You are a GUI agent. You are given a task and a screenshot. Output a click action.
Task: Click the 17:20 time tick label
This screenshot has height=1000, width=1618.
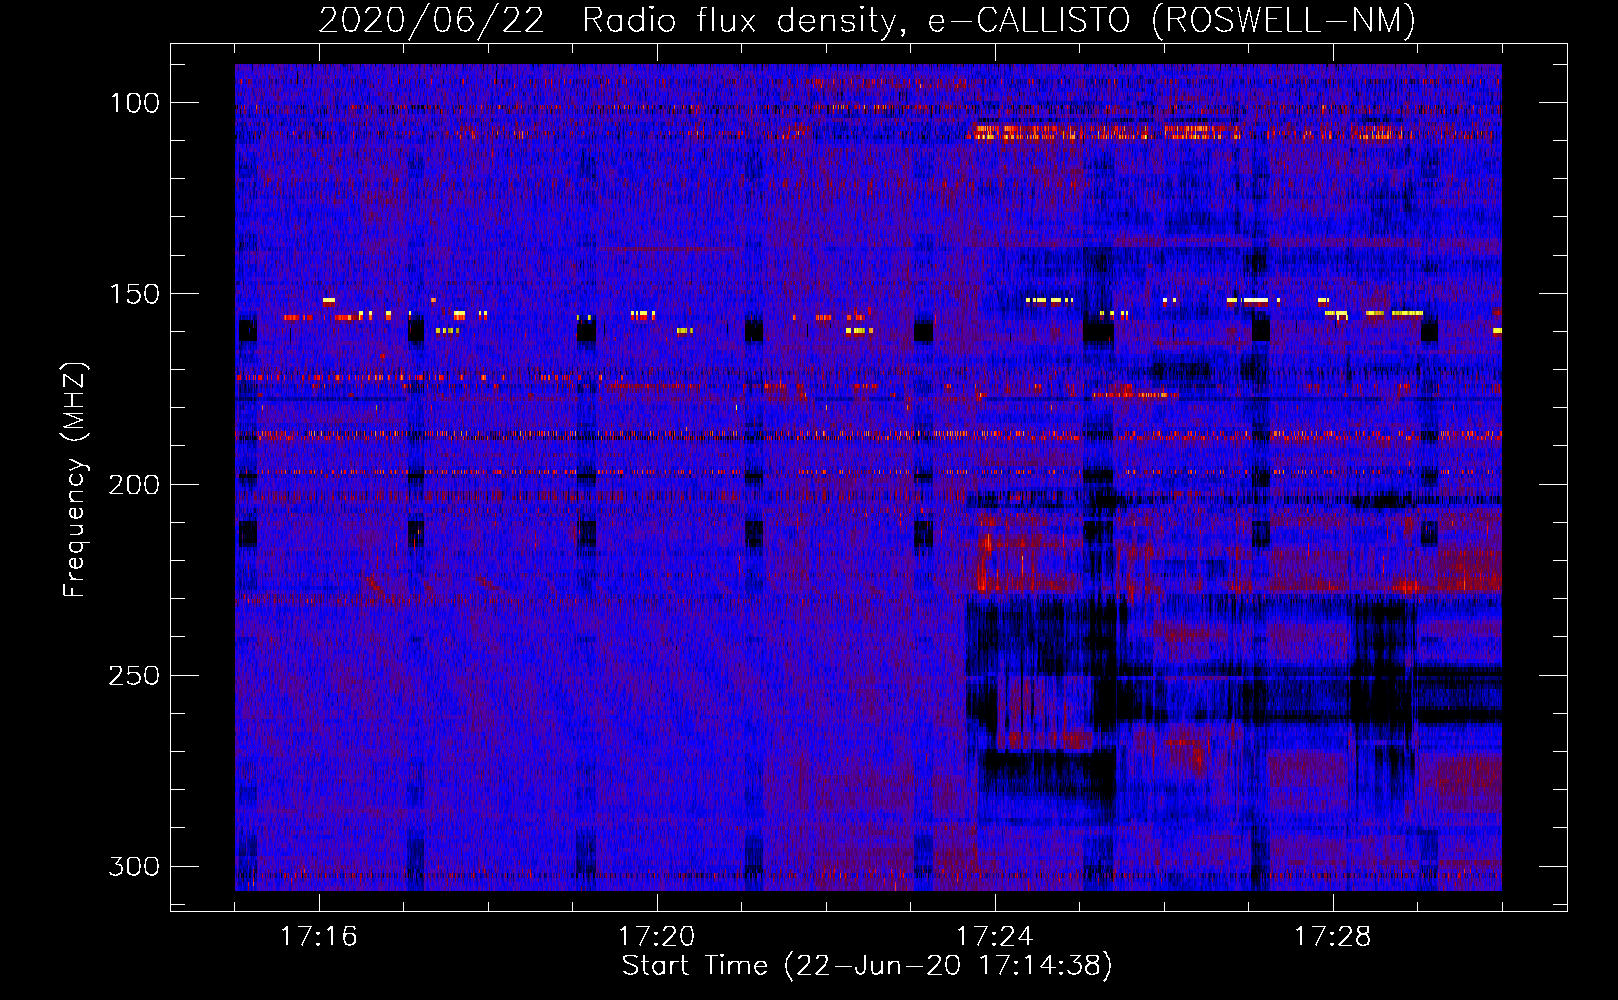pos(656,937)
